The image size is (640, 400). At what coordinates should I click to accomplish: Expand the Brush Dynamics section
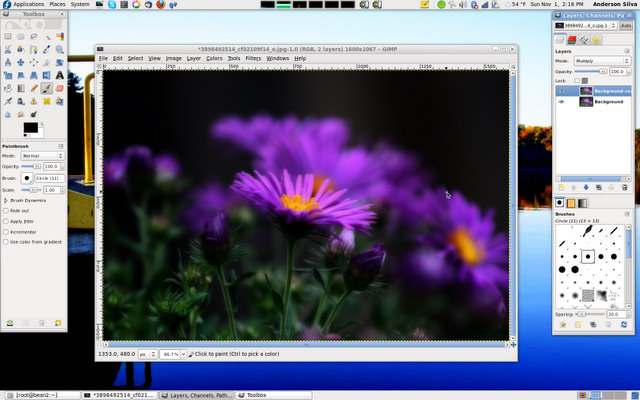click(x=5, y=200)
